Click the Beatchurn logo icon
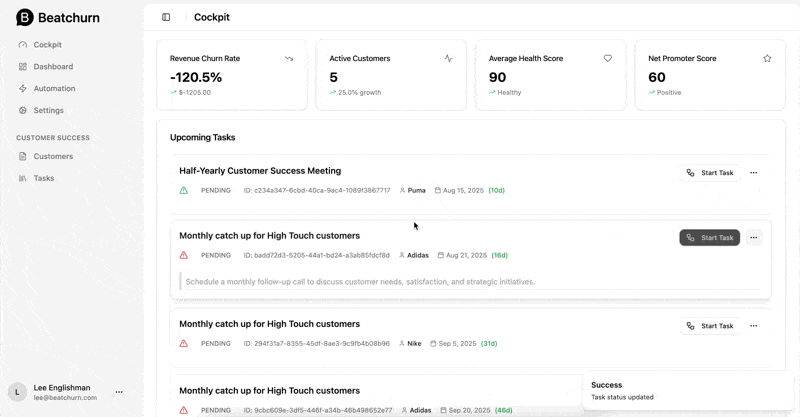The height and width of the screenshot is (417, 800). point(24,17)
